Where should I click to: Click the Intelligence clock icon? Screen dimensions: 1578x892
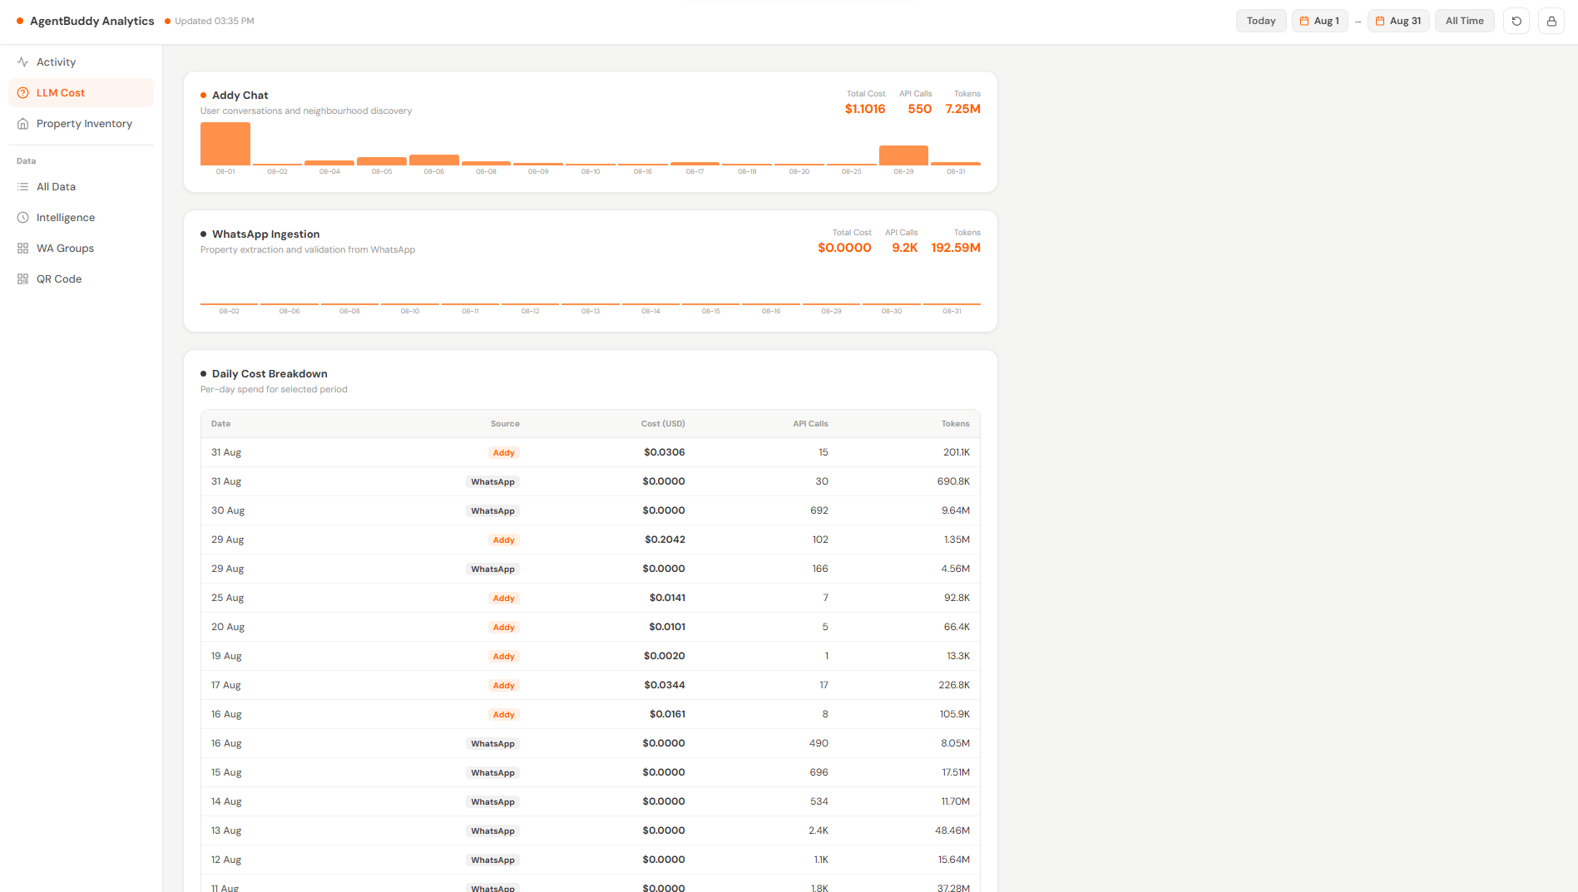pyautogui.click(x=23, y=218)
